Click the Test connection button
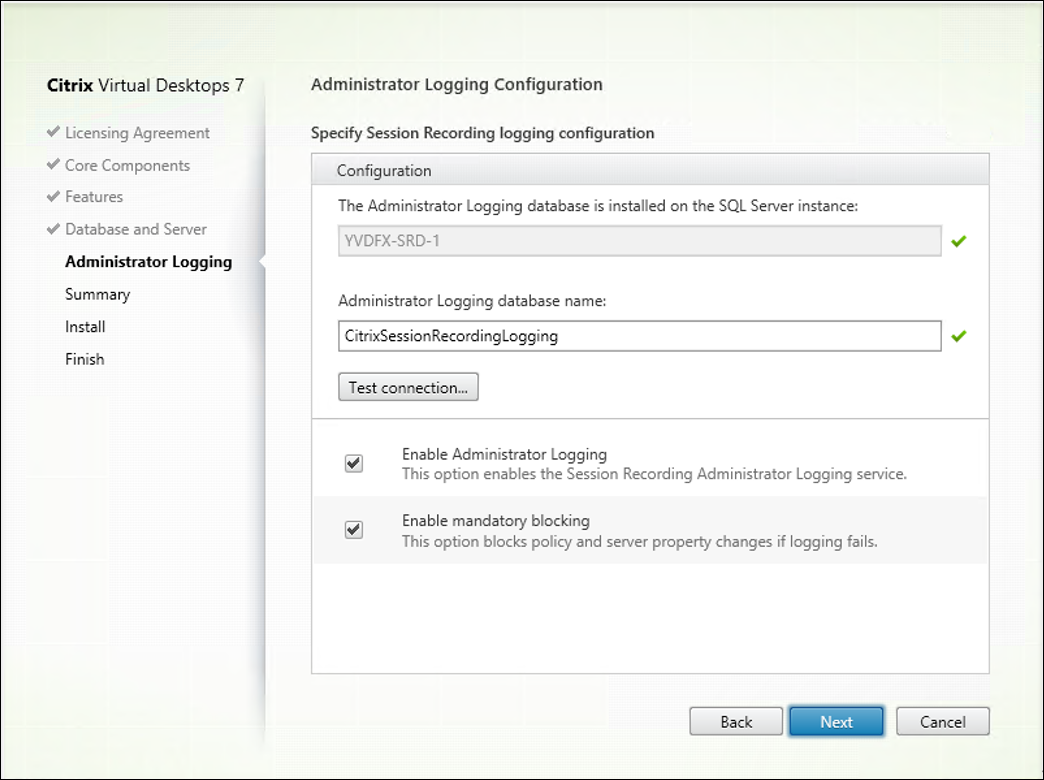The height and width of the screenshot is (780, 1044). tap(408, 387)
